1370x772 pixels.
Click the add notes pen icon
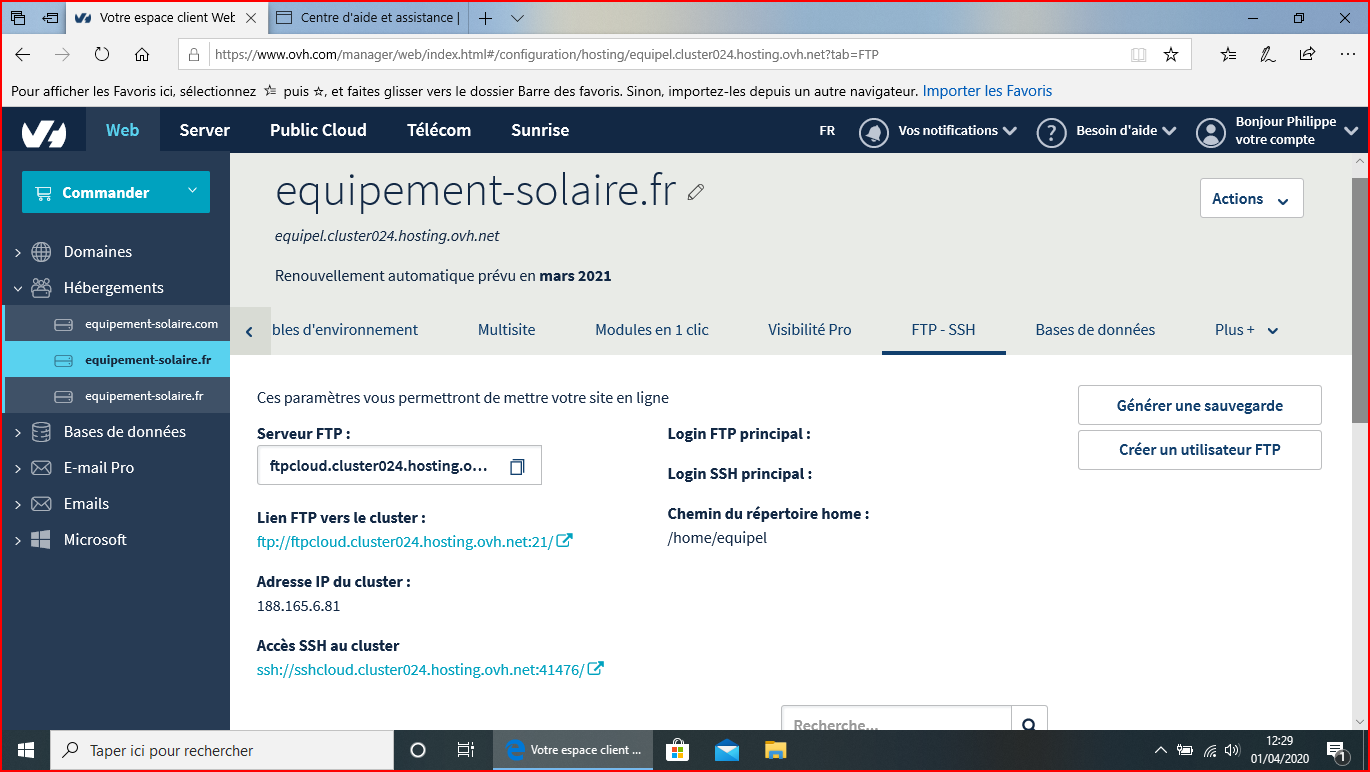click(1268, 55)
